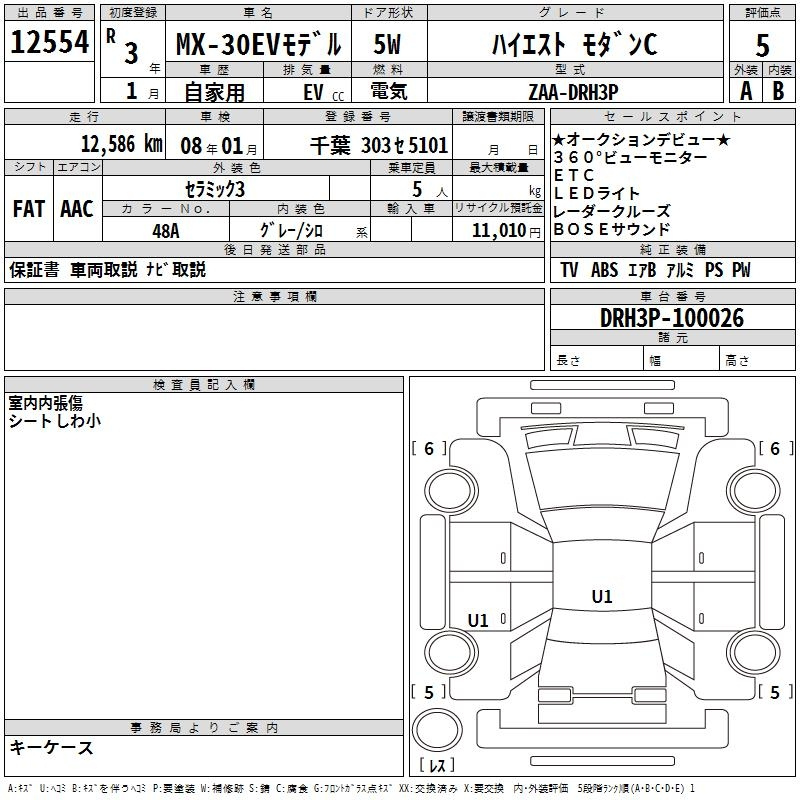Click the 後日発送部品 header
The height and width of the screenshot is (800, 800).
274,249
